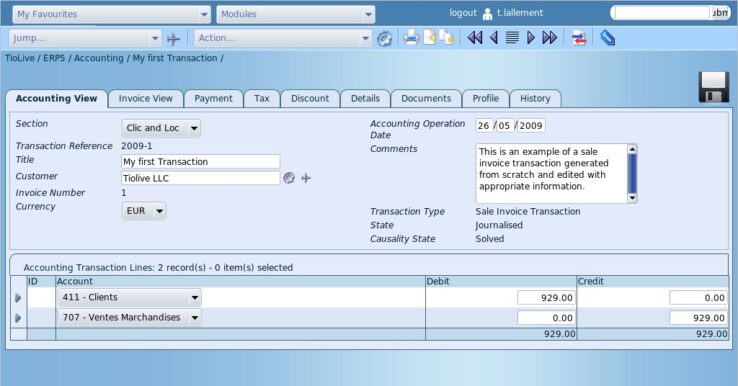Click My first Transaction breadcrumb link
Viewport: 738px width, 386px height.
pos(175,58)
